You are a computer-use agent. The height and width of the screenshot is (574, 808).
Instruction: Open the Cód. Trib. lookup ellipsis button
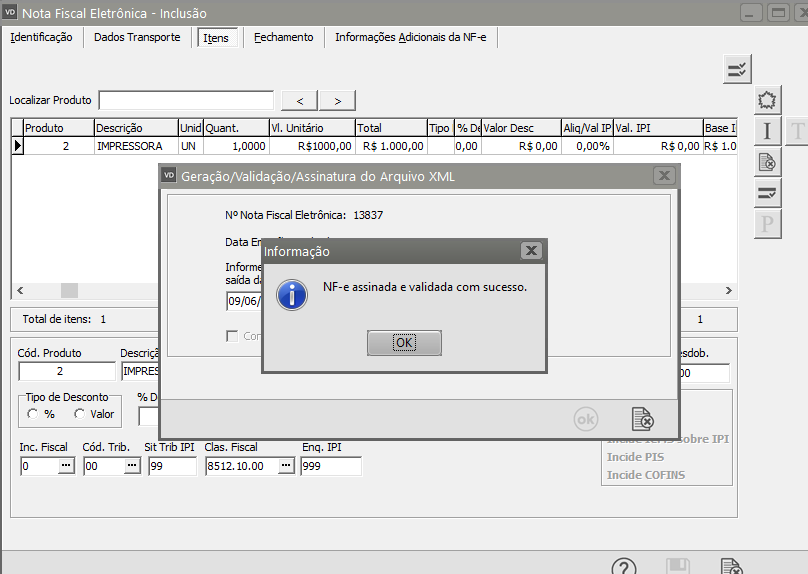pos(118,466)
